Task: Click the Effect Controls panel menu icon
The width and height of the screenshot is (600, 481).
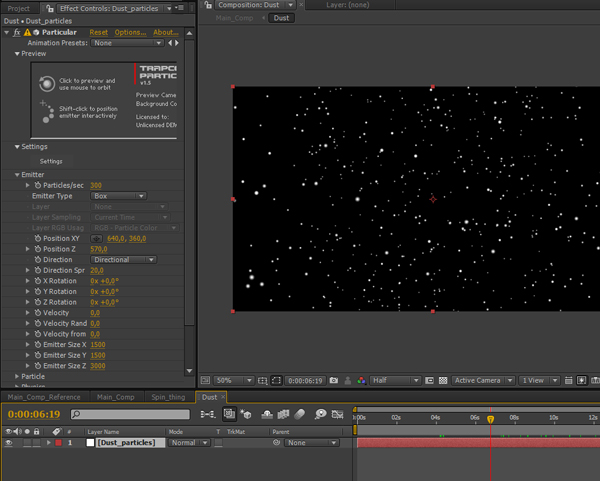Action: click(180, 8)
